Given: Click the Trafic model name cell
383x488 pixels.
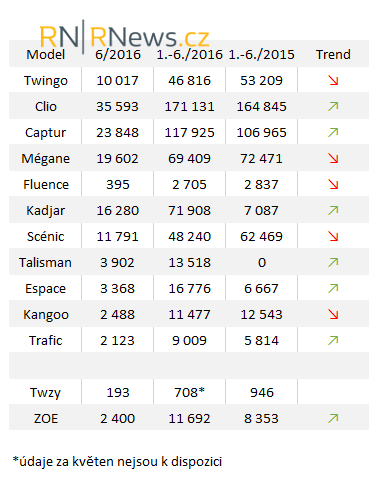Looking at the screenshot, I should [x=46, y=340].
